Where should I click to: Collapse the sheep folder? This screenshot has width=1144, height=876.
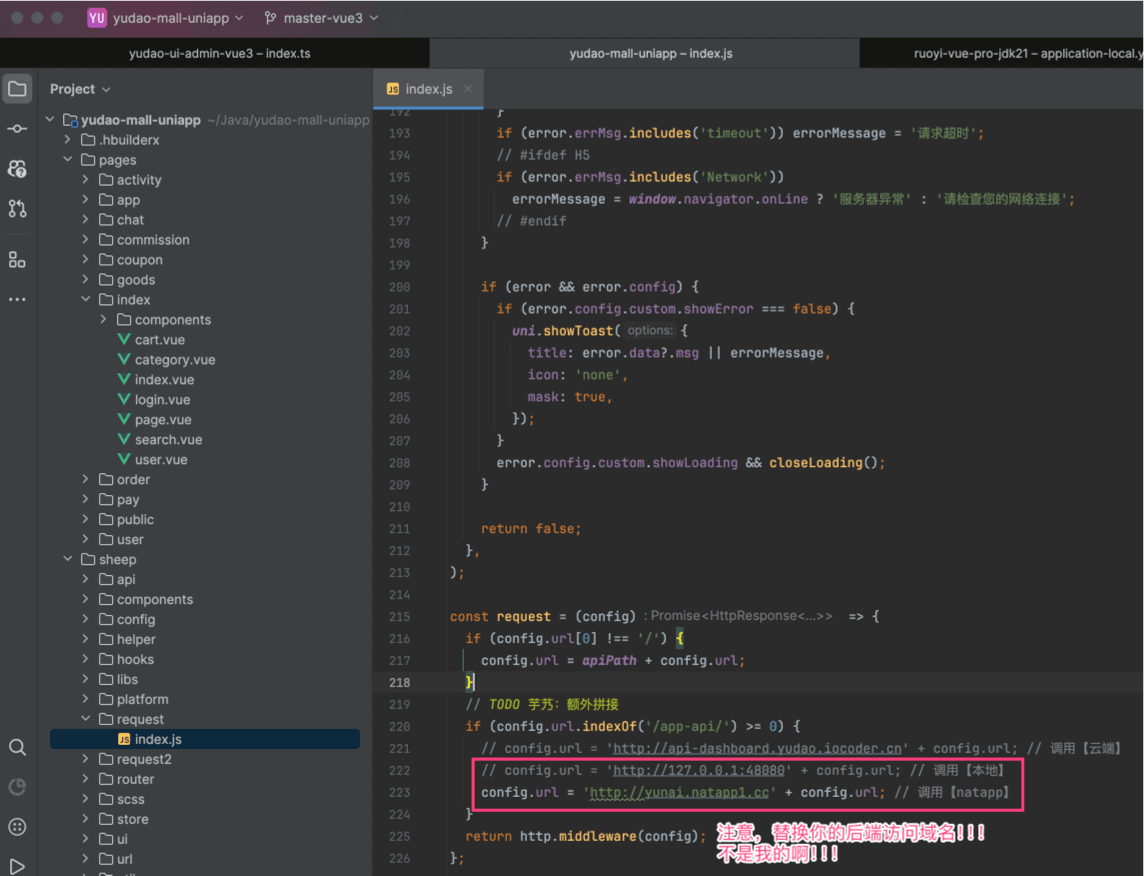68,560
